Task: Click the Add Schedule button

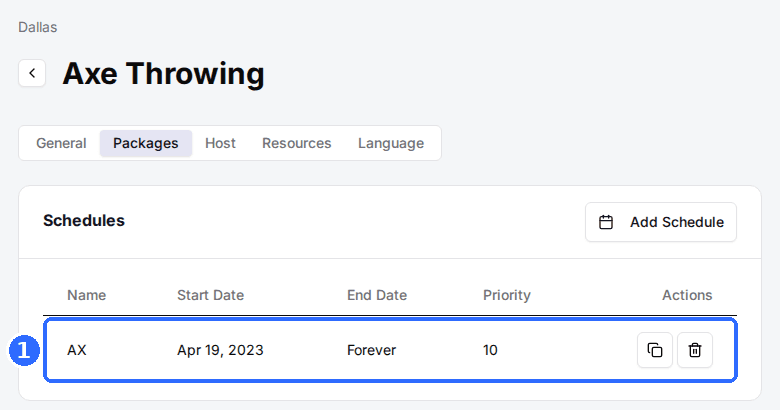Action: 661,222
